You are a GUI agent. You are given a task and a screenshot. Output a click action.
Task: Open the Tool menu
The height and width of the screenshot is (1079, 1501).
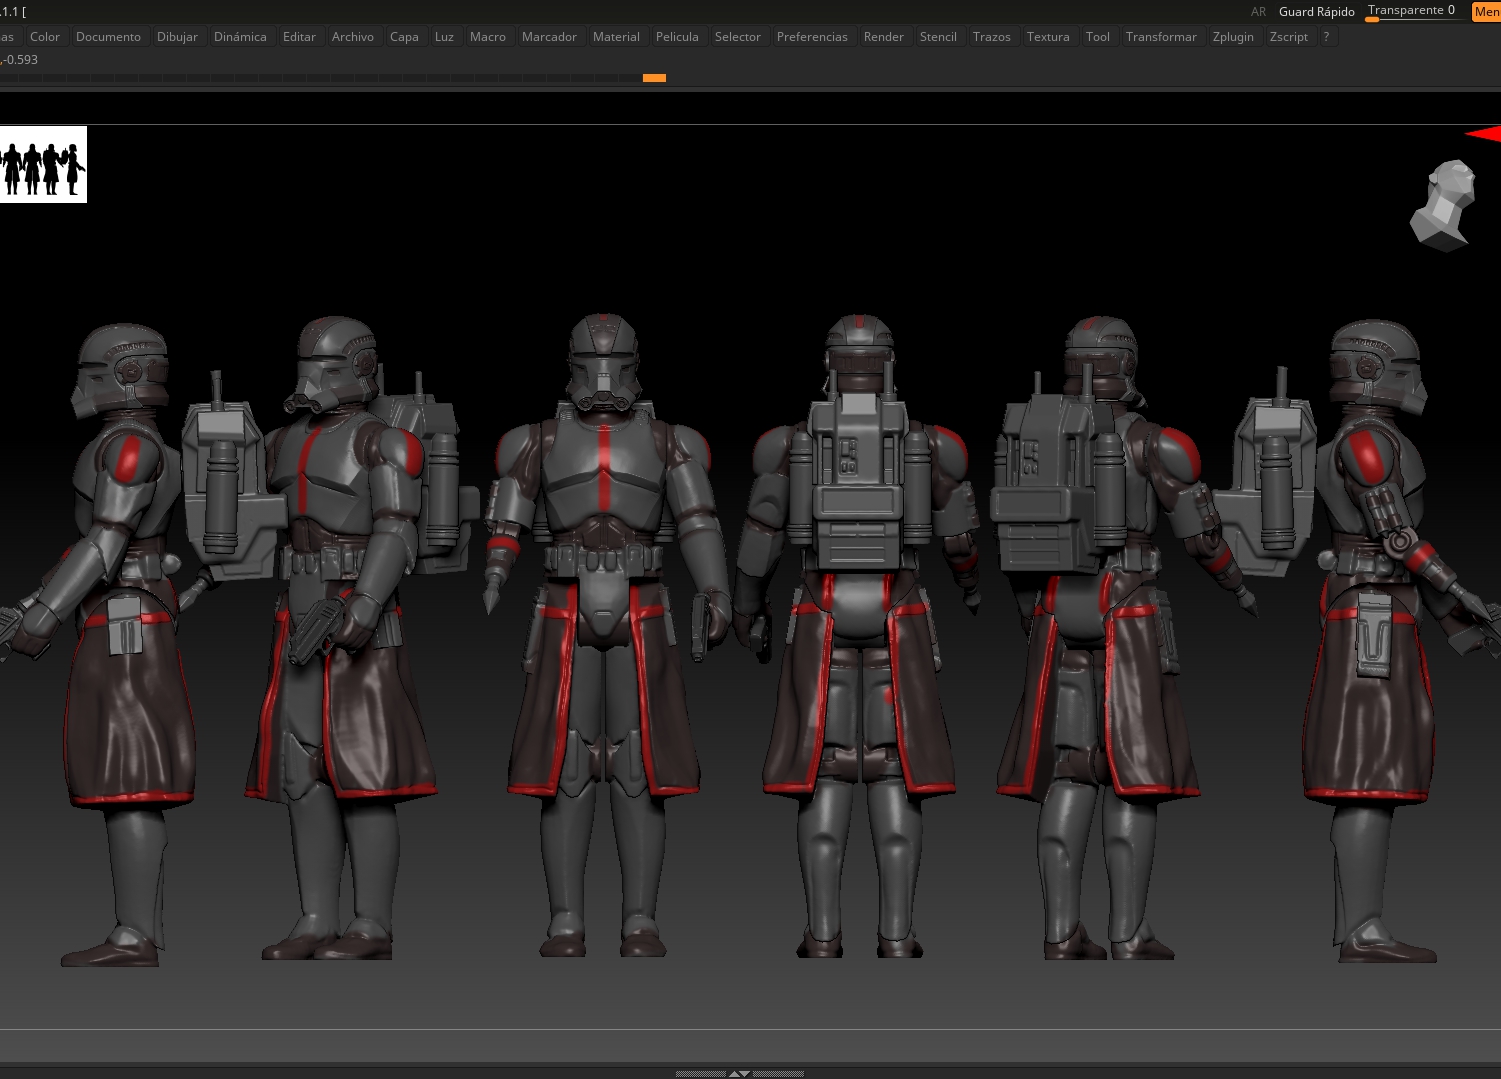pos(1097,37)
